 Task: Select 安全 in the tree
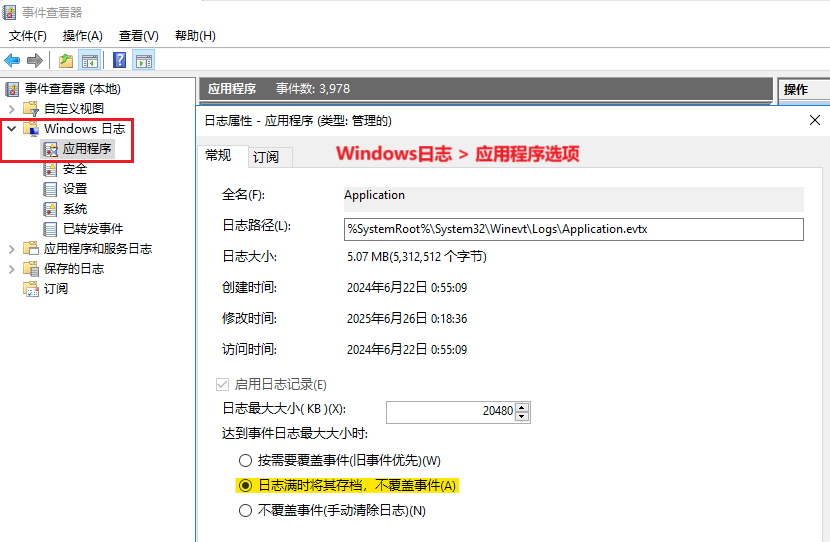tap(75, 169)
